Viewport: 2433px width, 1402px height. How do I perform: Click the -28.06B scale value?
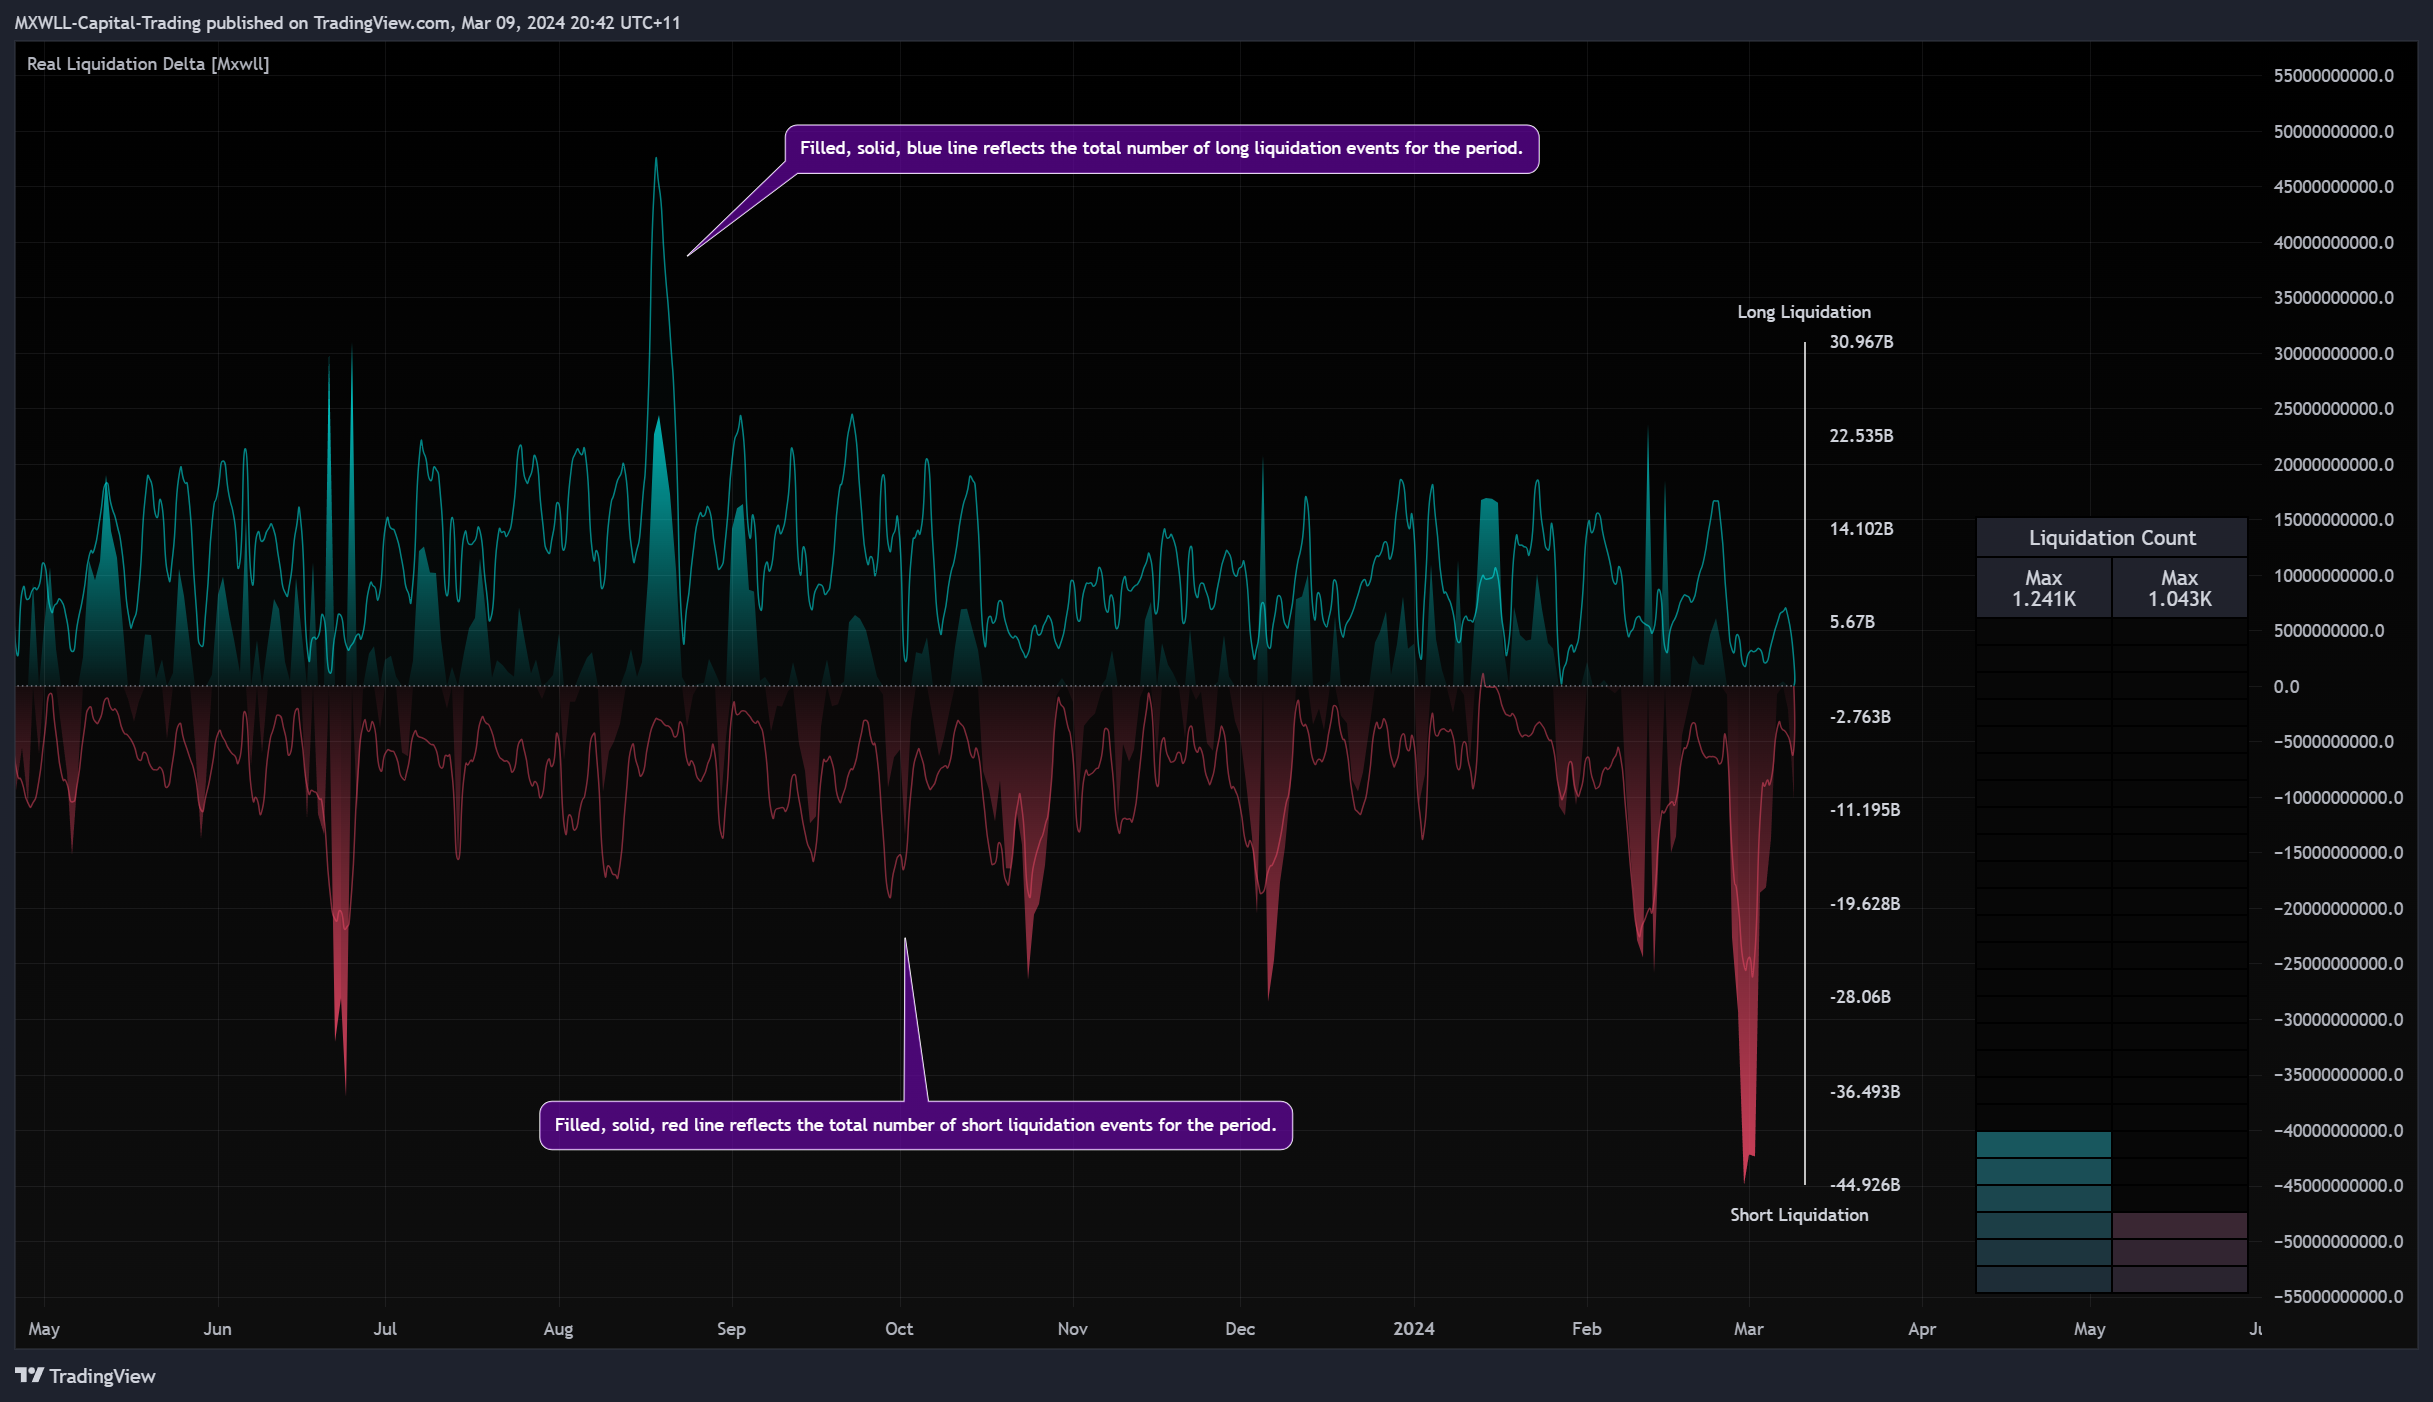point(1860,997)
